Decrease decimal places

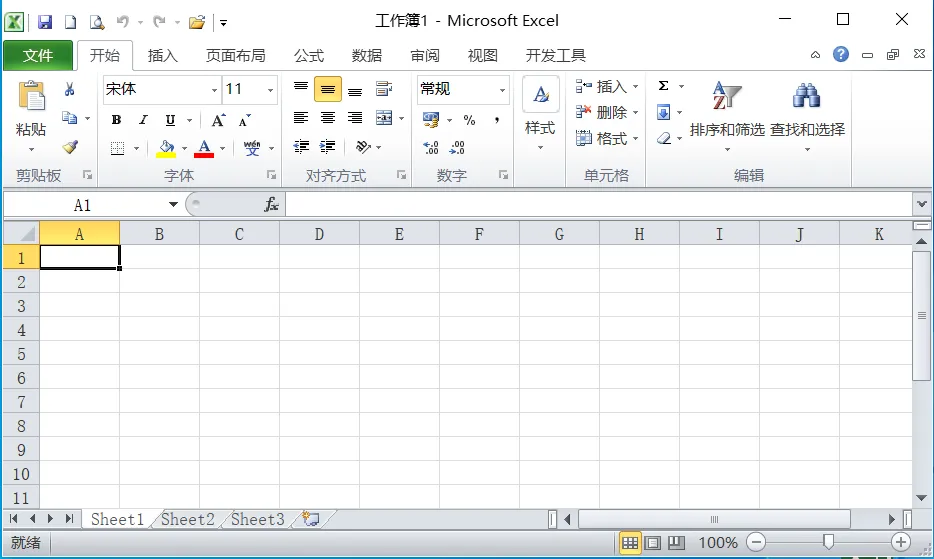point(457,147)
